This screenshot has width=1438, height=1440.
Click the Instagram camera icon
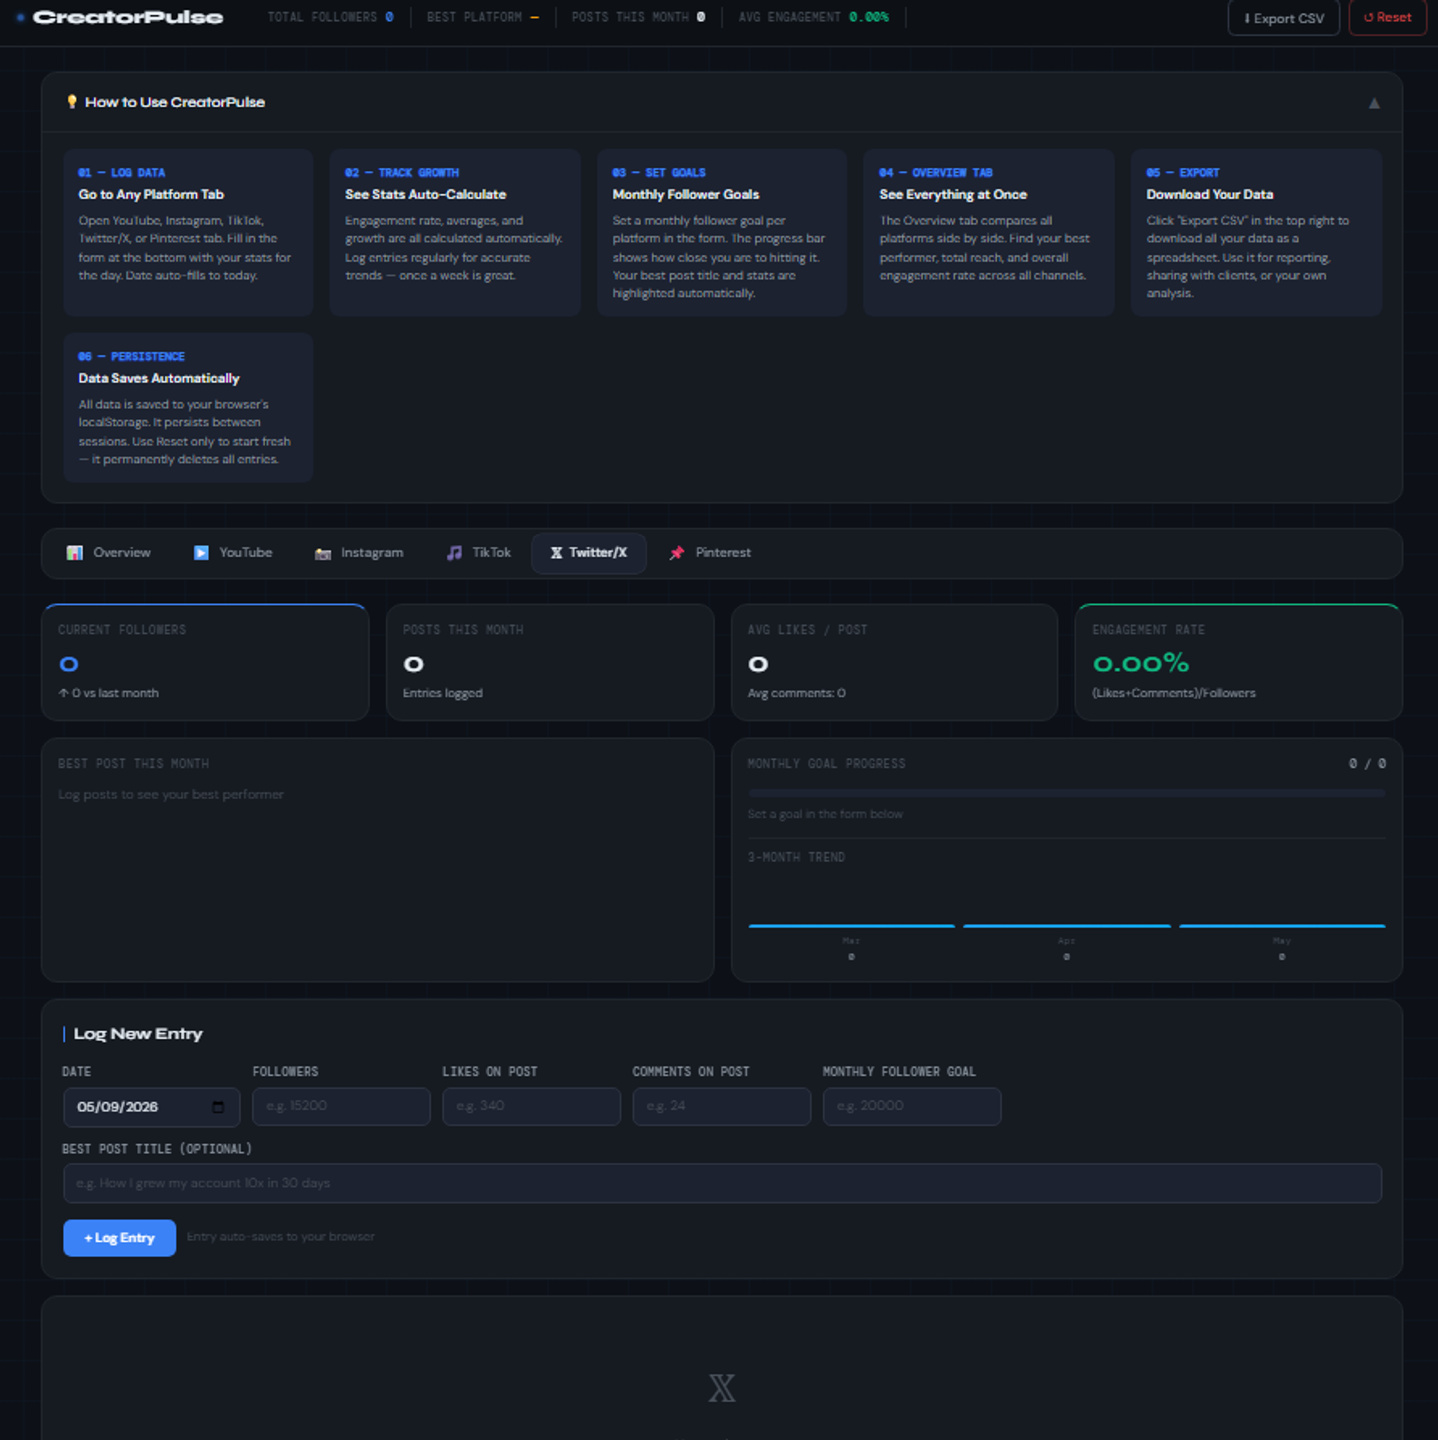323,553
